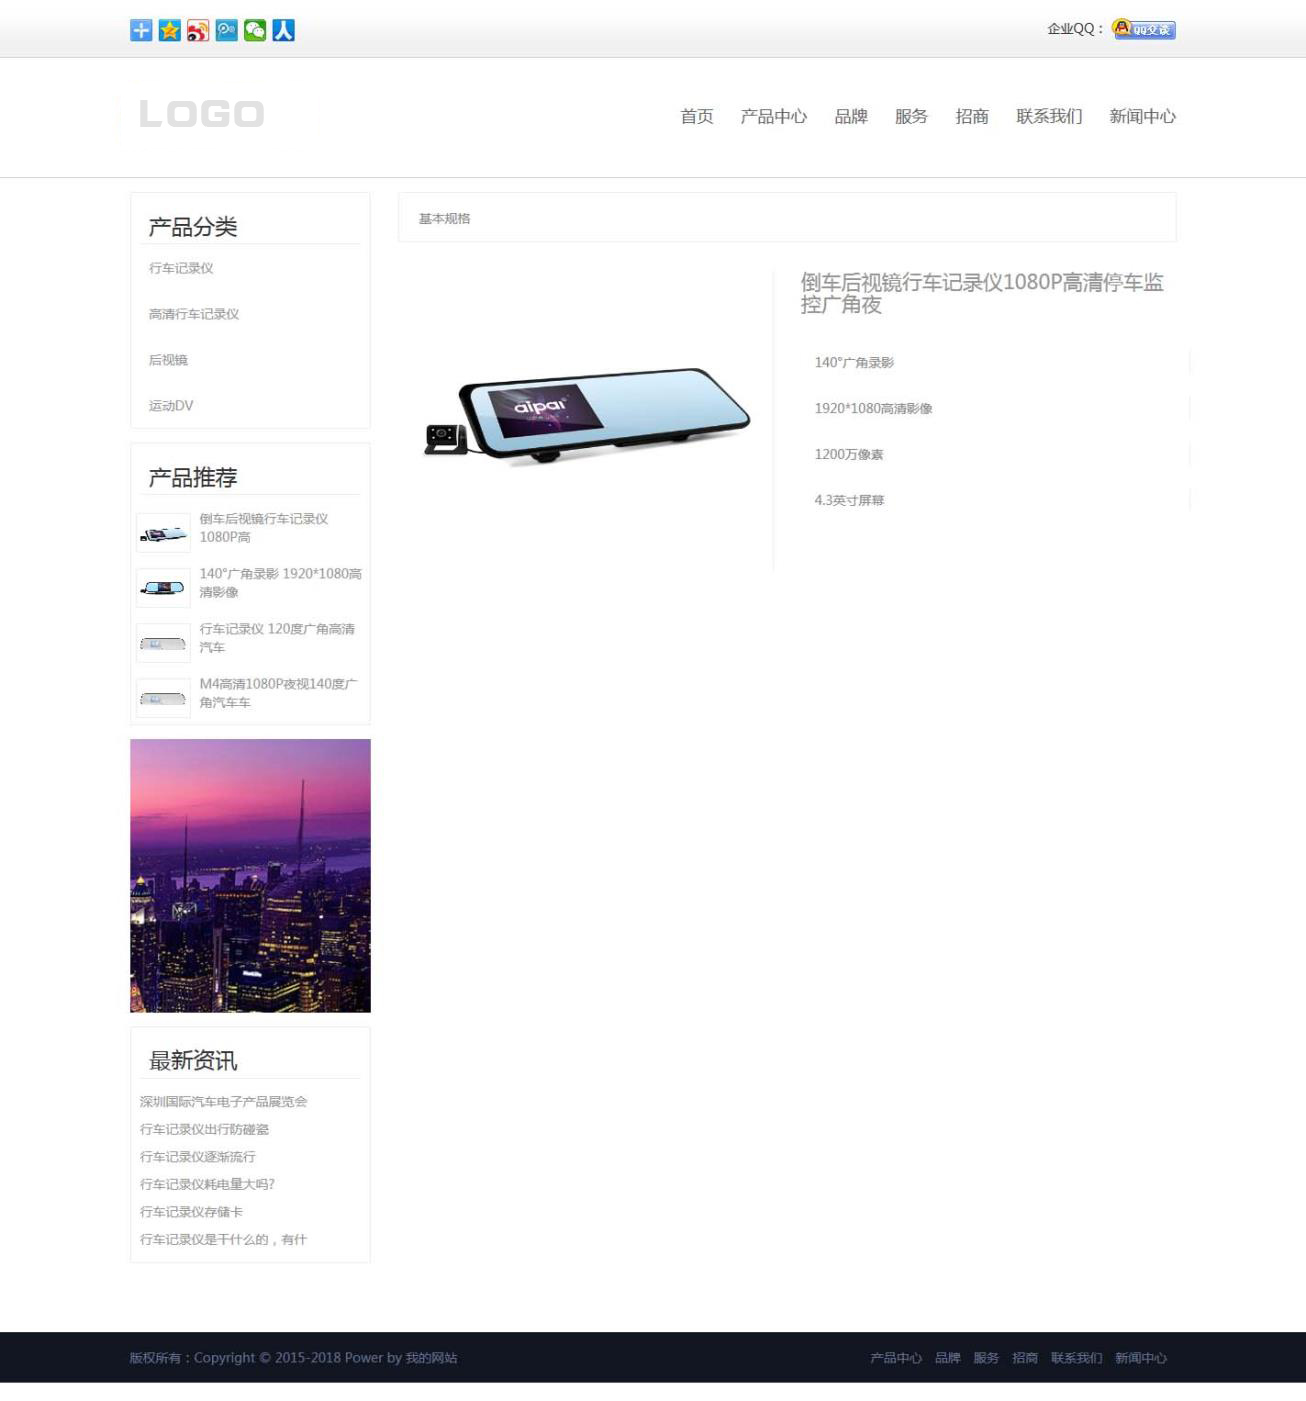
Task: Open recommended M4高清1080P夜视140度 link
Action: click(x=278, y=693)
